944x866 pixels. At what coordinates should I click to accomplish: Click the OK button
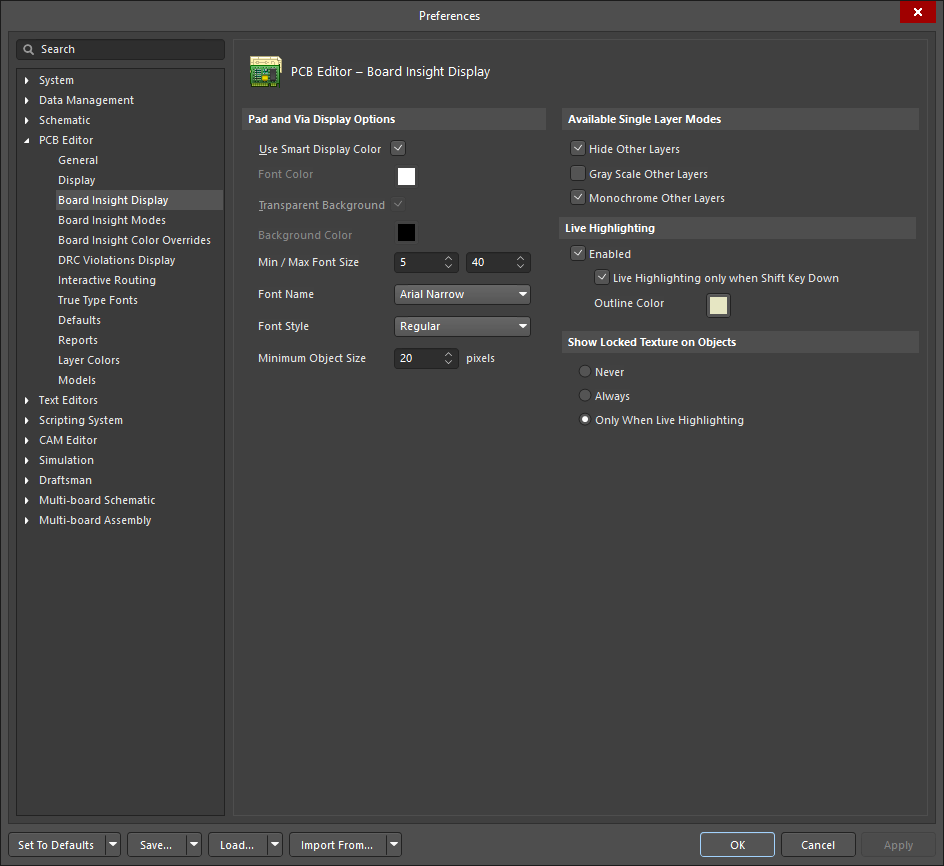point(737,844)
